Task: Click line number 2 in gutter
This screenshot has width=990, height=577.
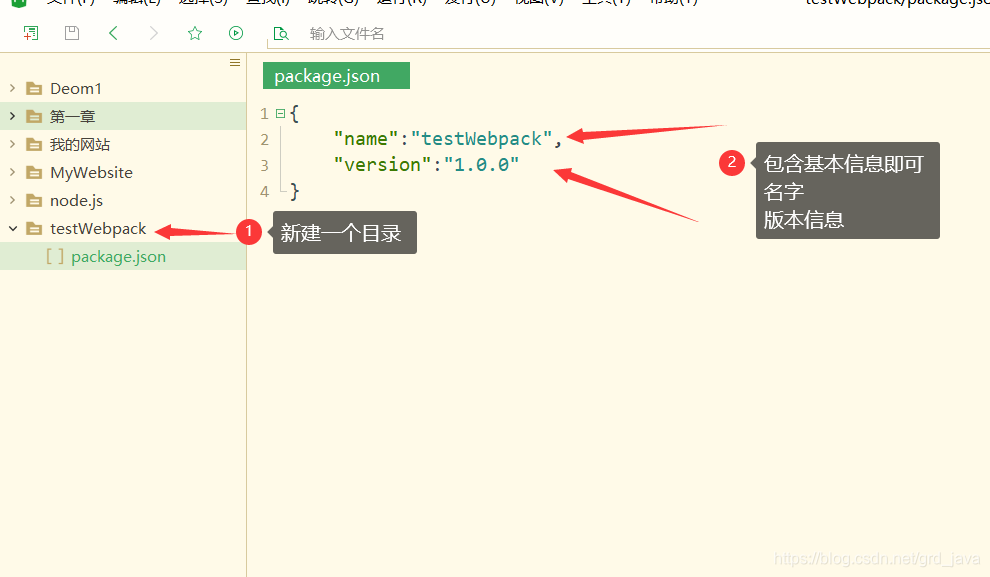Action: (265, 140)
